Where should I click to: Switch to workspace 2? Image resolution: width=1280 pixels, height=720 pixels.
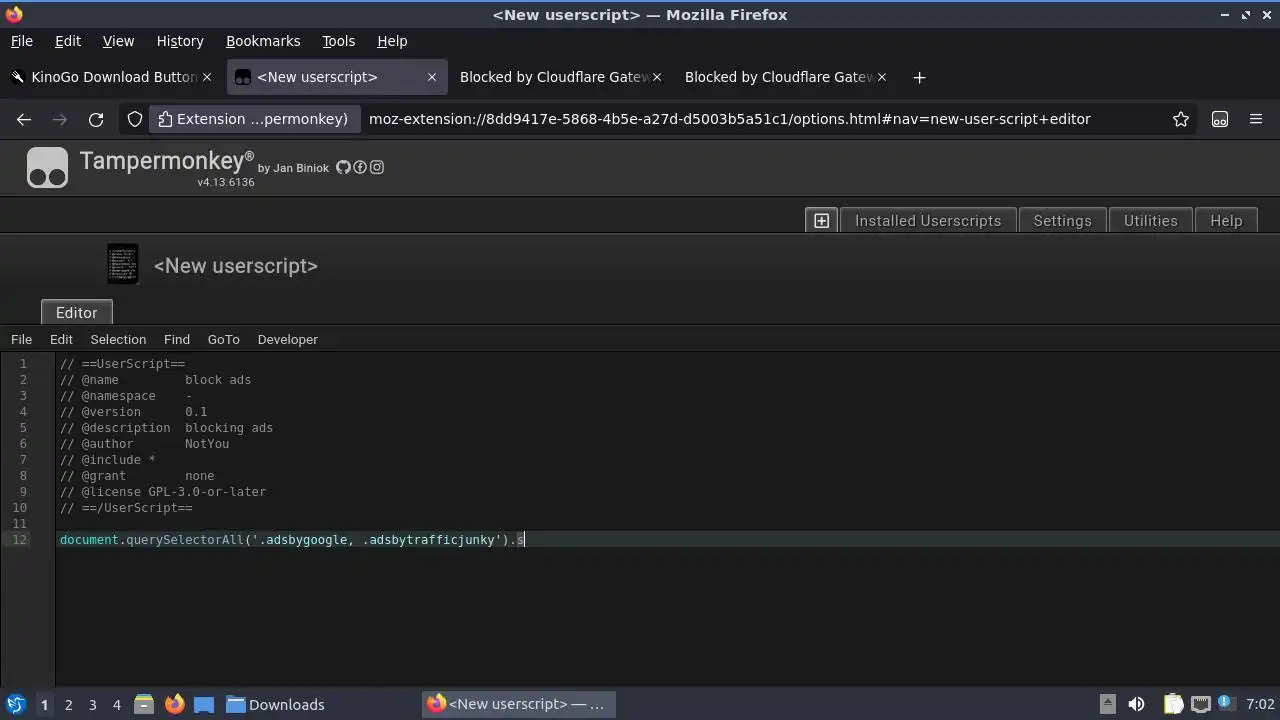click(68, 705)
